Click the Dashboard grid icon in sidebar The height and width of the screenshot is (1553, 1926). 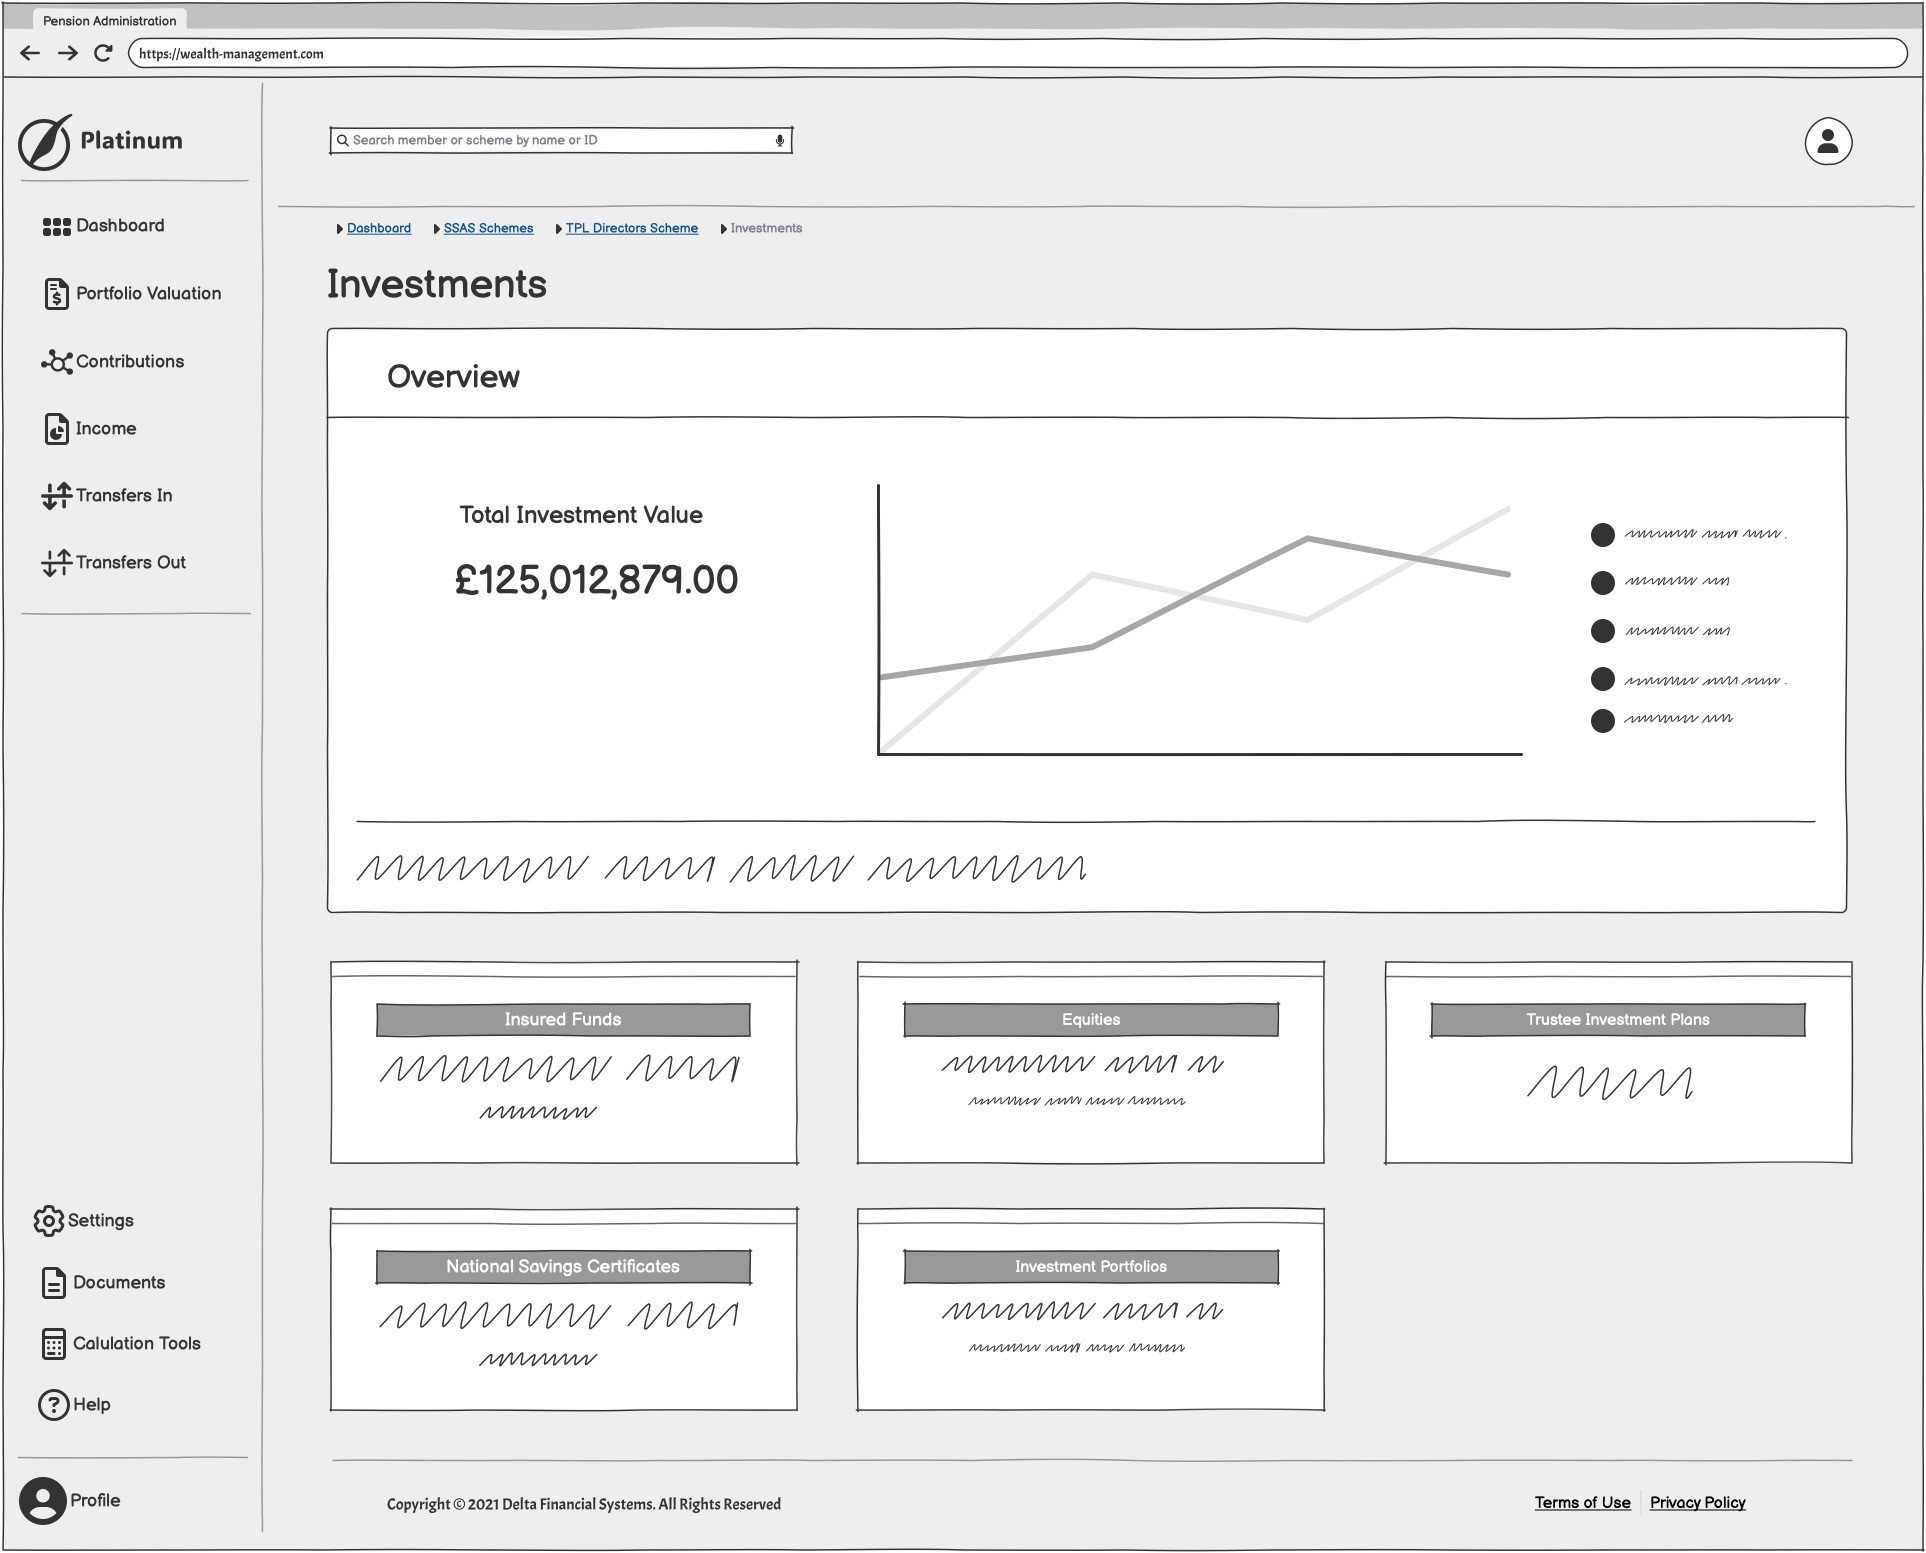coord(56,227)
